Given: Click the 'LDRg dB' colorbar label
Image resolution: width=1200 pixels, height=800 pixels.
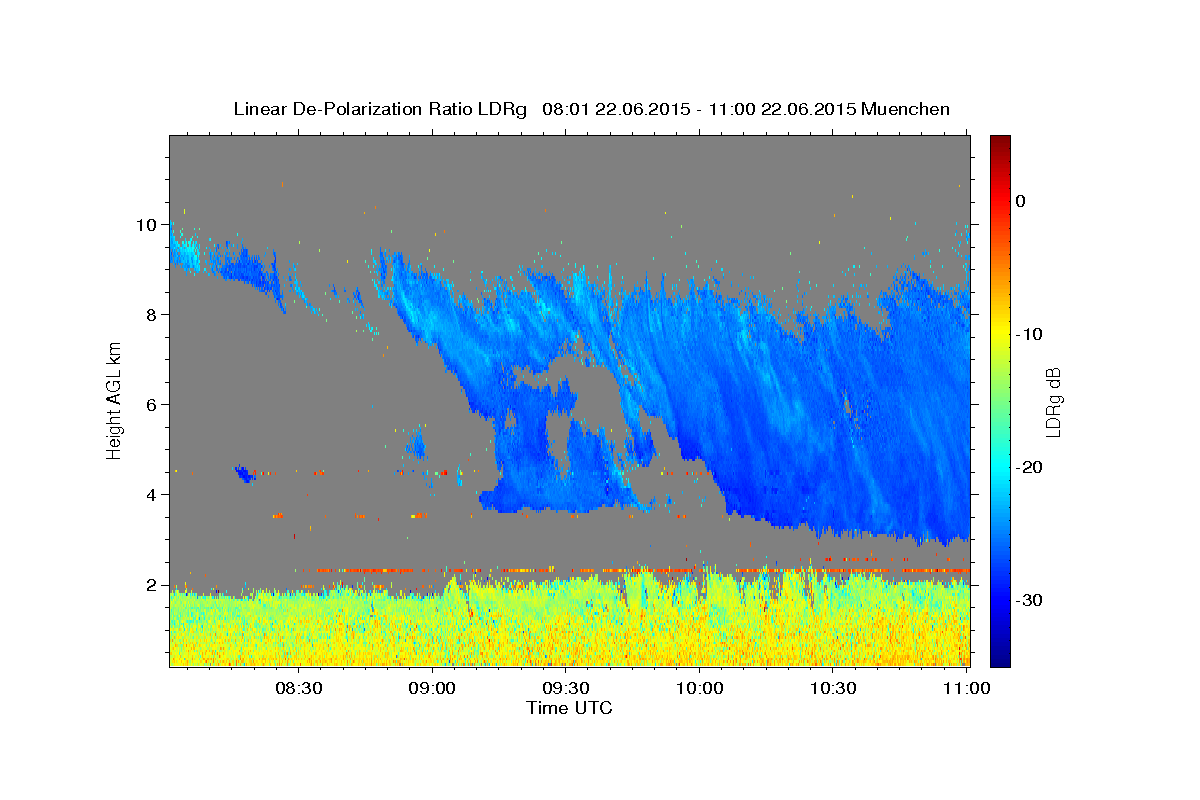Looking at the screenshot, I should 1052,401.
